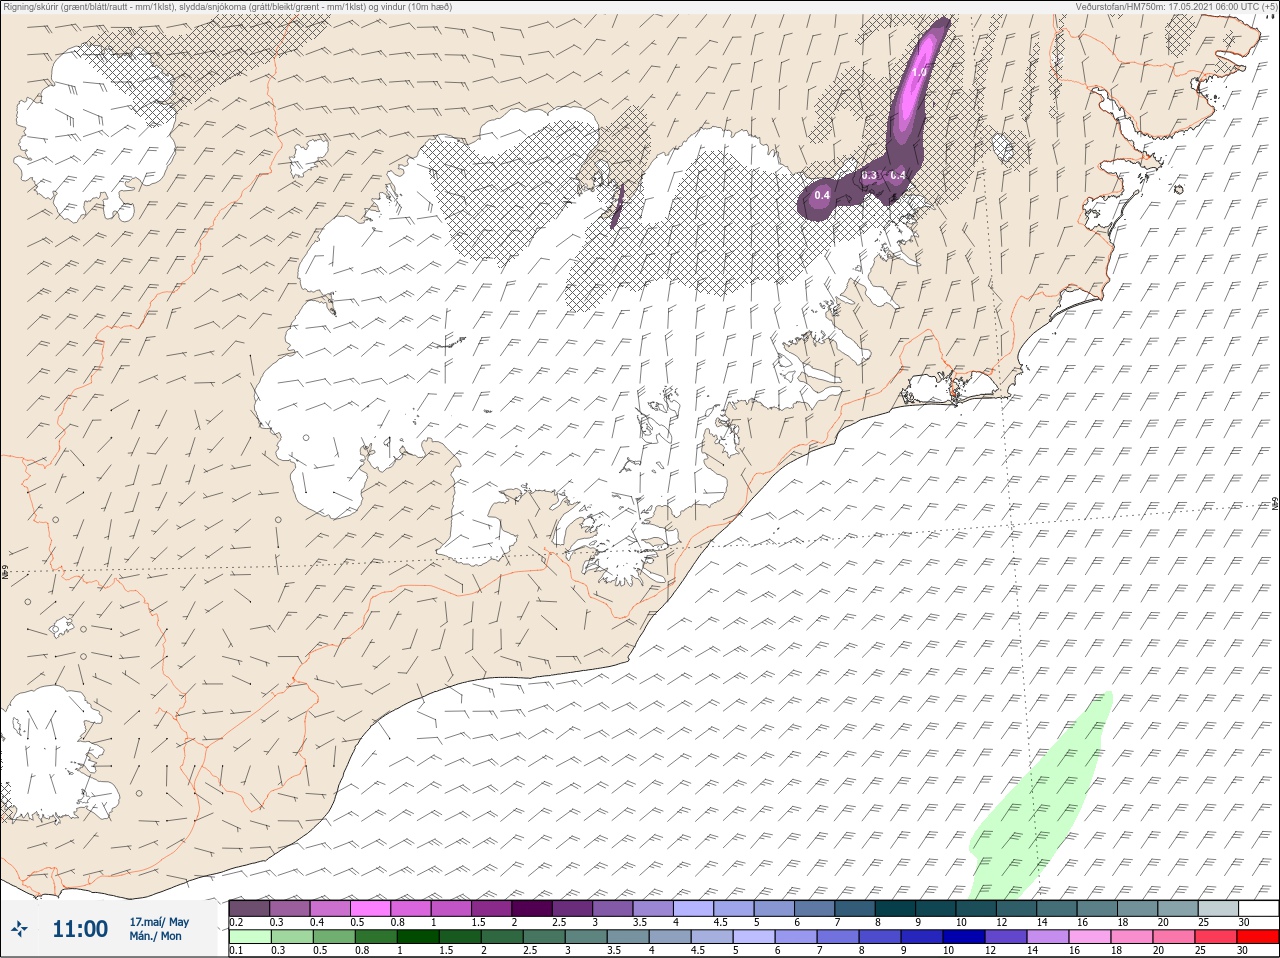This screenshot has height=958, width=1280.
Task: Click the light green rain area over the ocean
Action: [1040, 800]
